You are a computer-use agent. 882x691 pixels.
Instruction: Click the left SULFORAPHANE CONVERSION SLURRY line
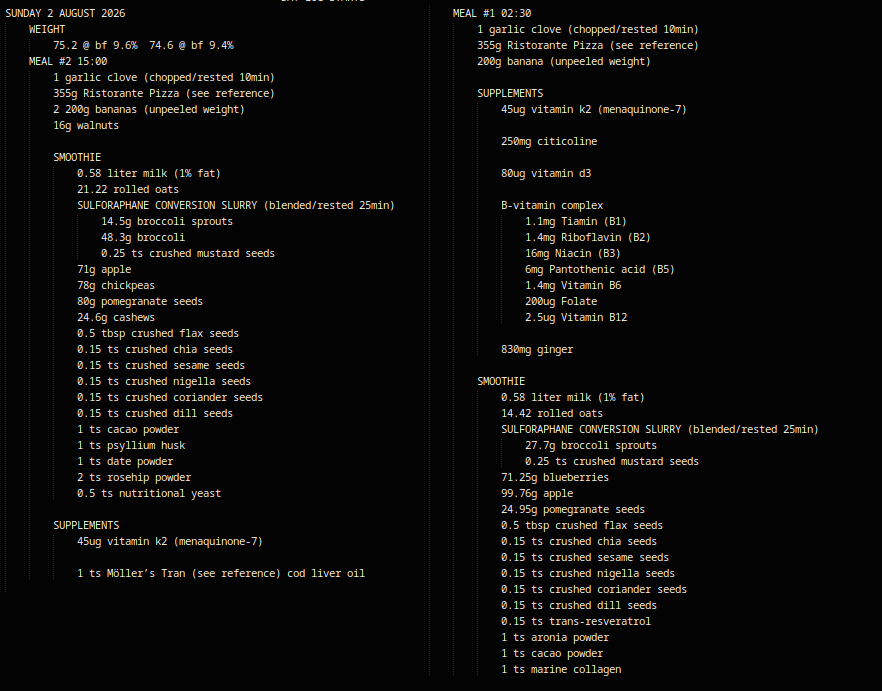pos(236,205)
